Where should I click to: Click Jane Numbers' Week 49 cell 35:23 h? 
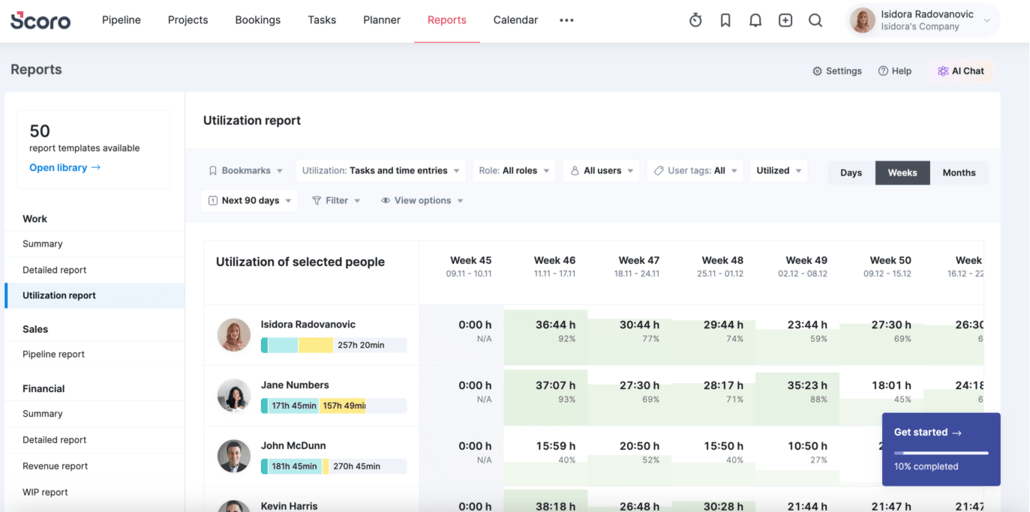[797, 396]
